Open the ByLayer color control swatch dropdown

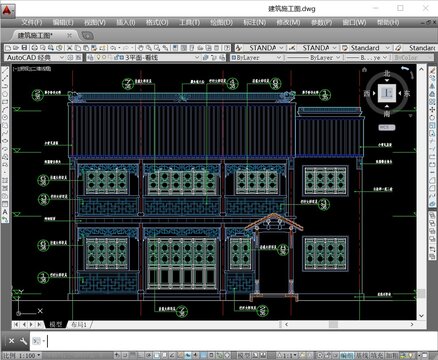tap(257, 58)
